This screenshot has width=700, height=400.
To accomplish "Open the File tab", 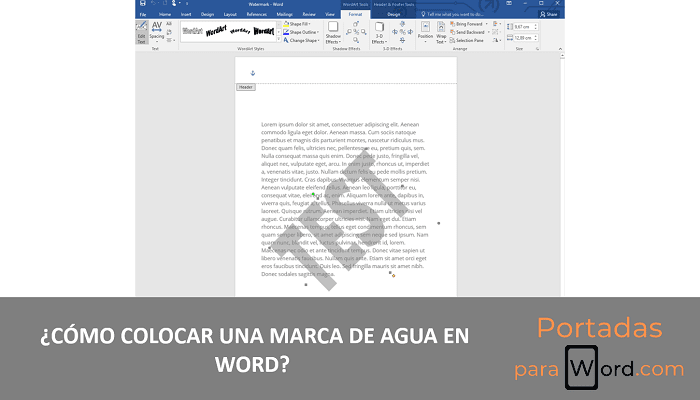I will 143,14.
